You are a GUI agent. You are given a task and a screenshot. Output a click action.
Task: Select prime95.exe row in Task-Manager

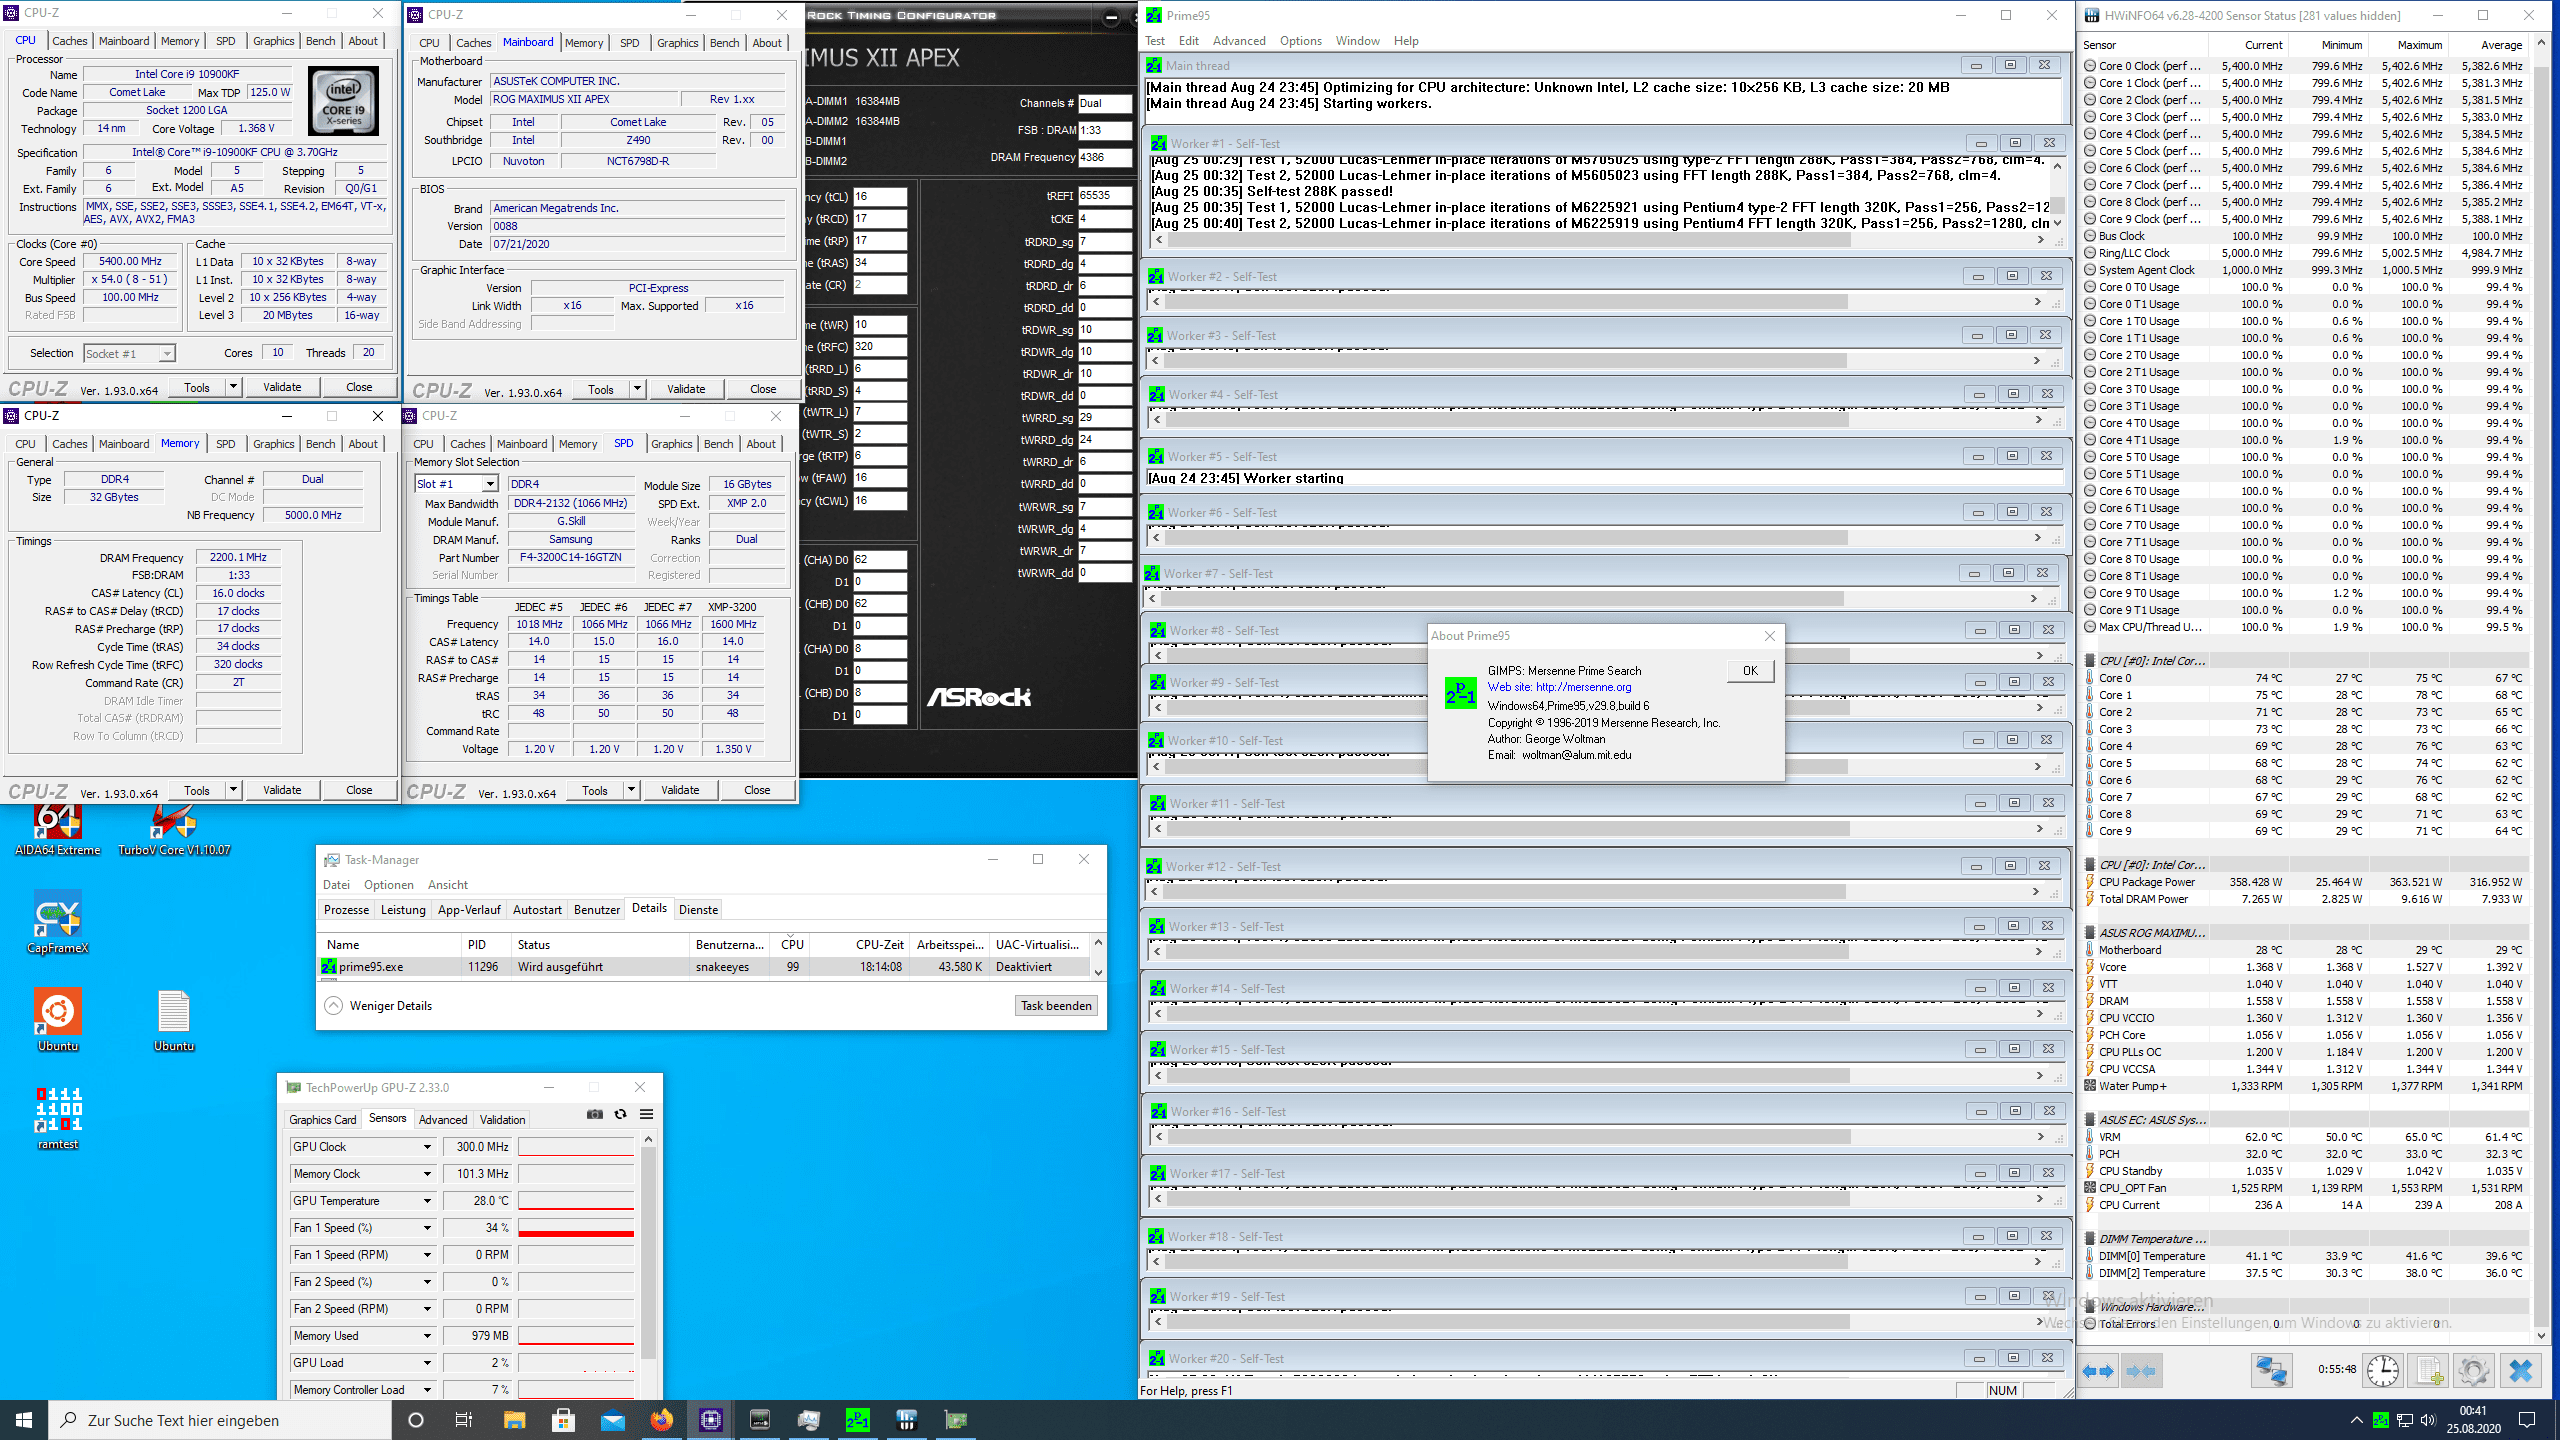[x=703, y=967]
